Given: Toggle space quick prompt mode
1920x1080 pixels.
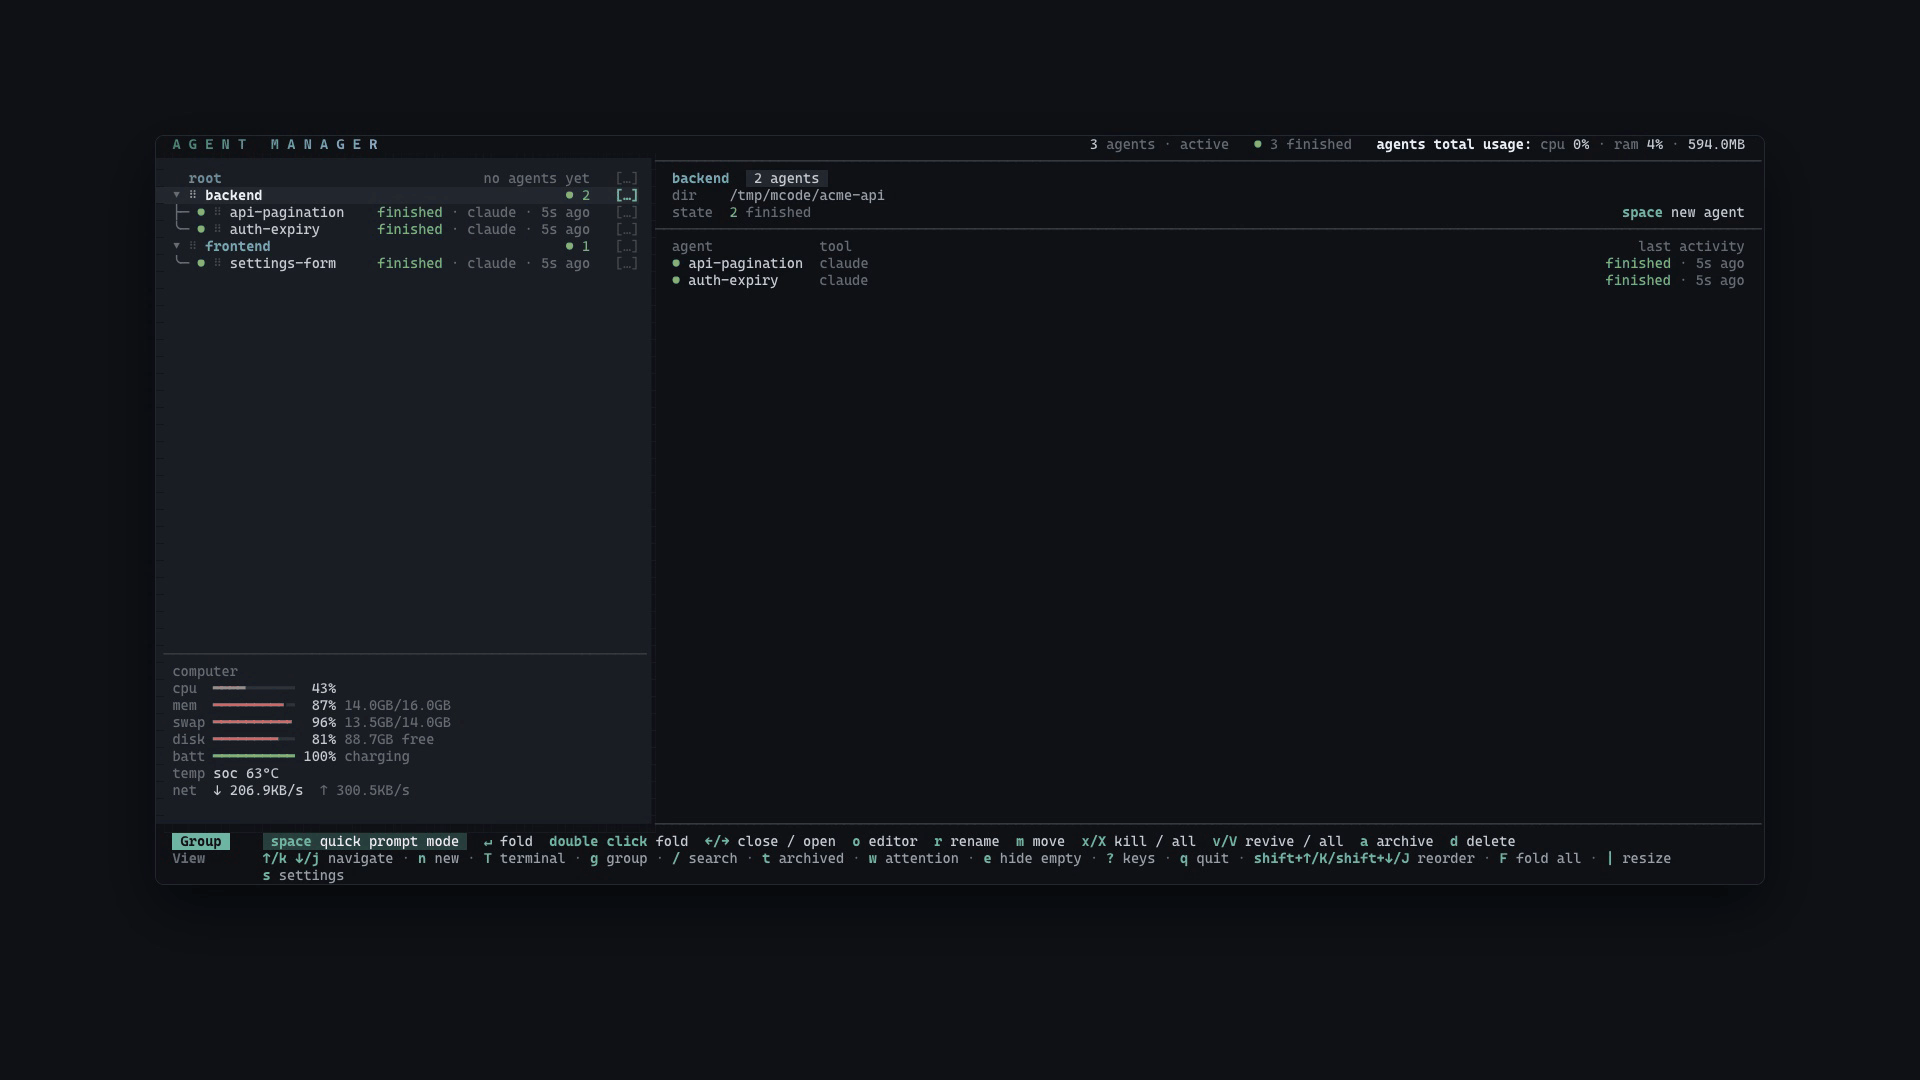Looking at the screenshot, I should (365, 842).
